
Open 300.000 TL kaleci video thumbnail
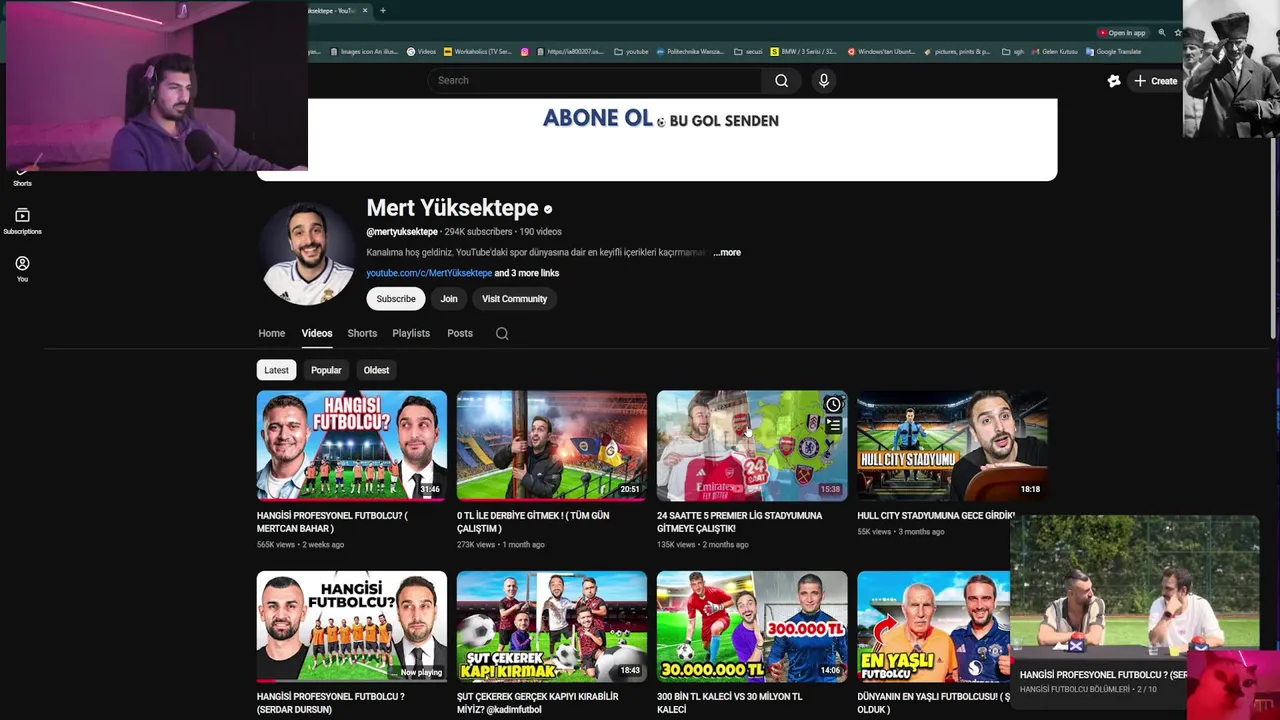[x=752, y=626]
